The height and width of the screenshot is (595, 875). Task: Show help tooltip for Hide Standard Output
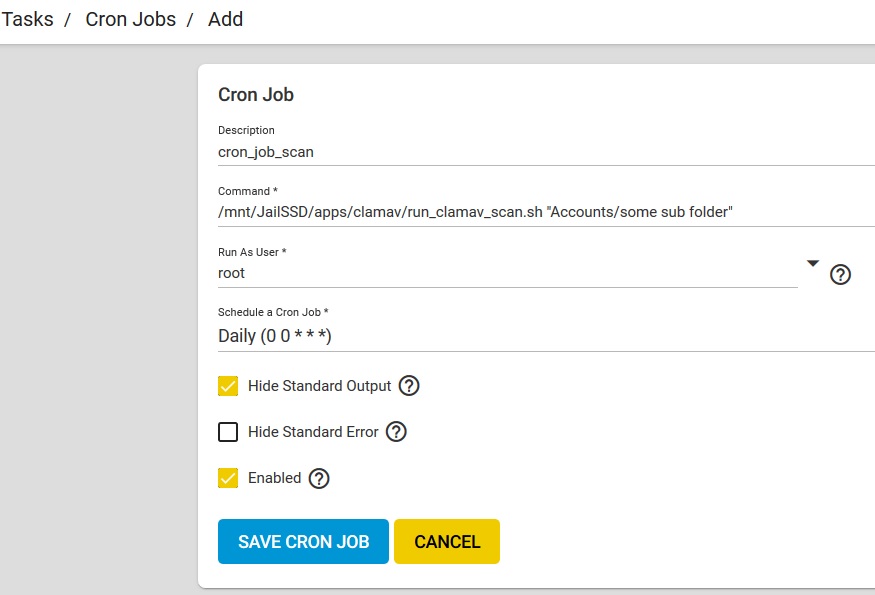tap(409, 386)
